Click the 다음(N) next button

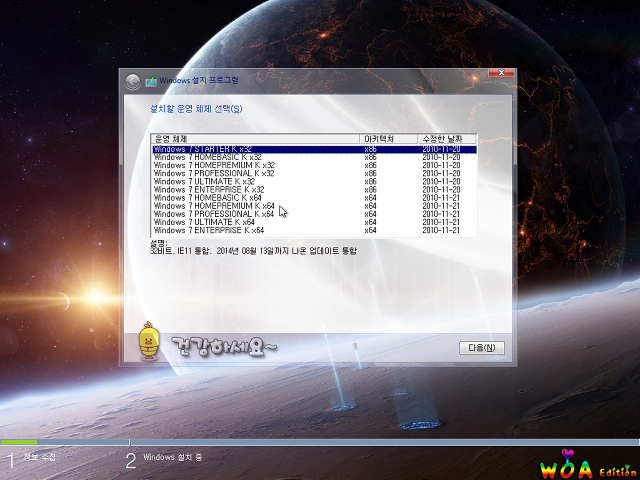482,348
